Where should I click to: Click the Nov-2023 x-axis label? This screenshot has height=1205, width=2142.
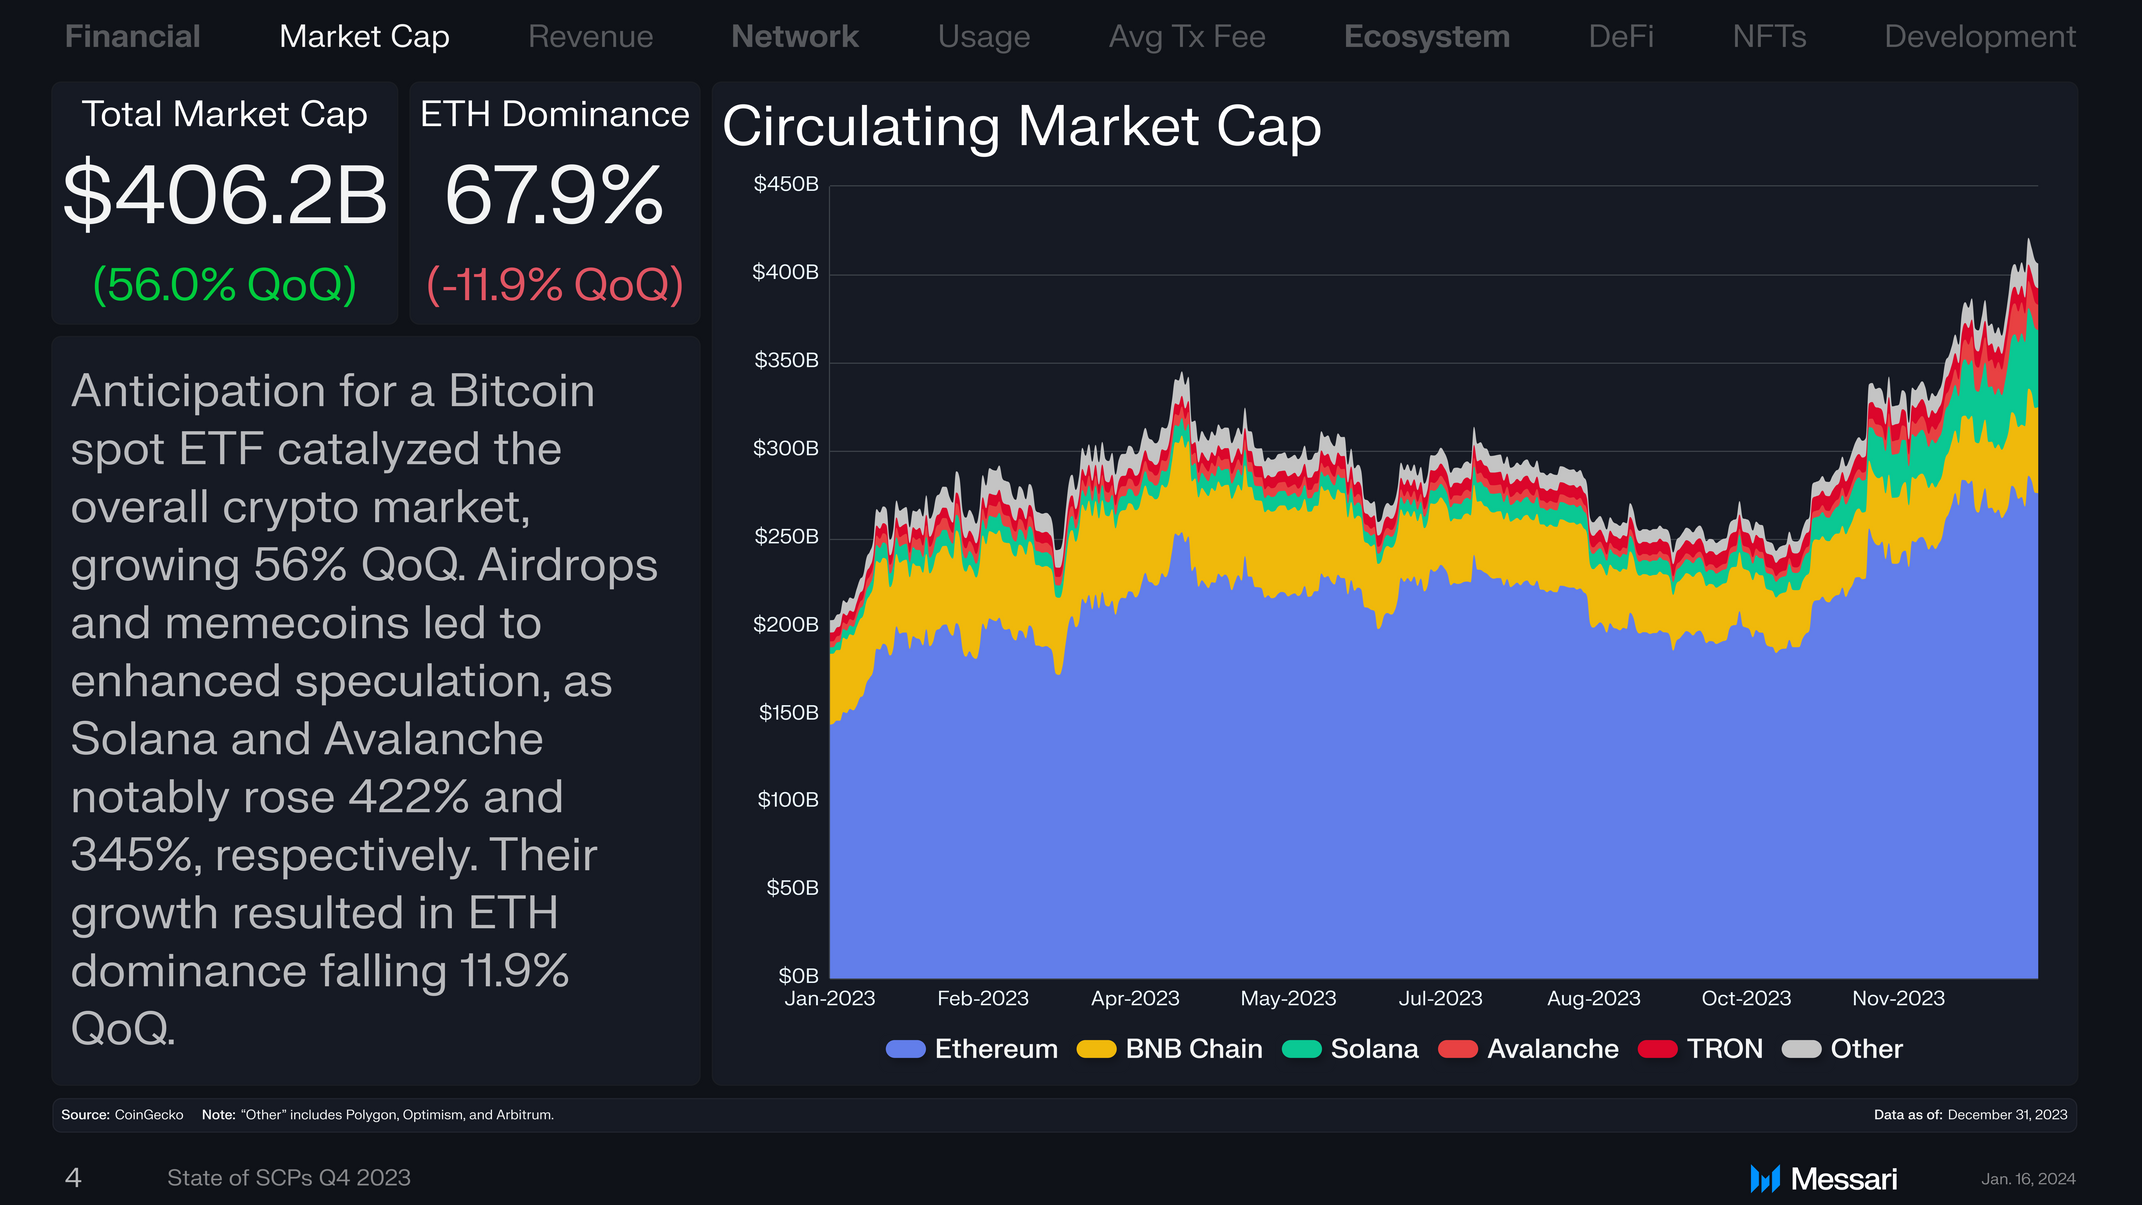click(1898, 999)
